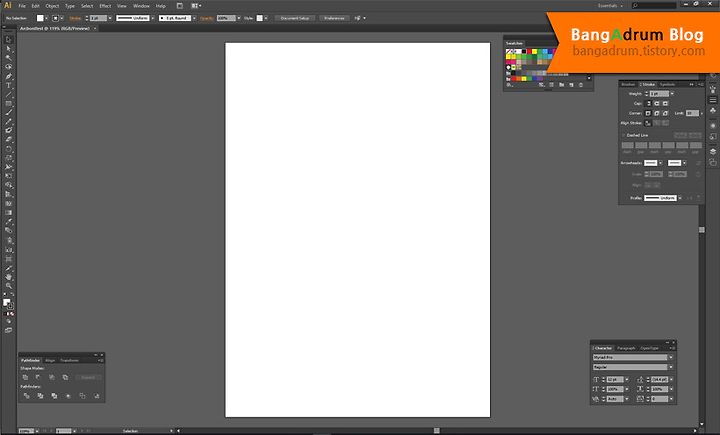Open the Layers panel from the dock
The image size is (720, 435).
(713, 151)
